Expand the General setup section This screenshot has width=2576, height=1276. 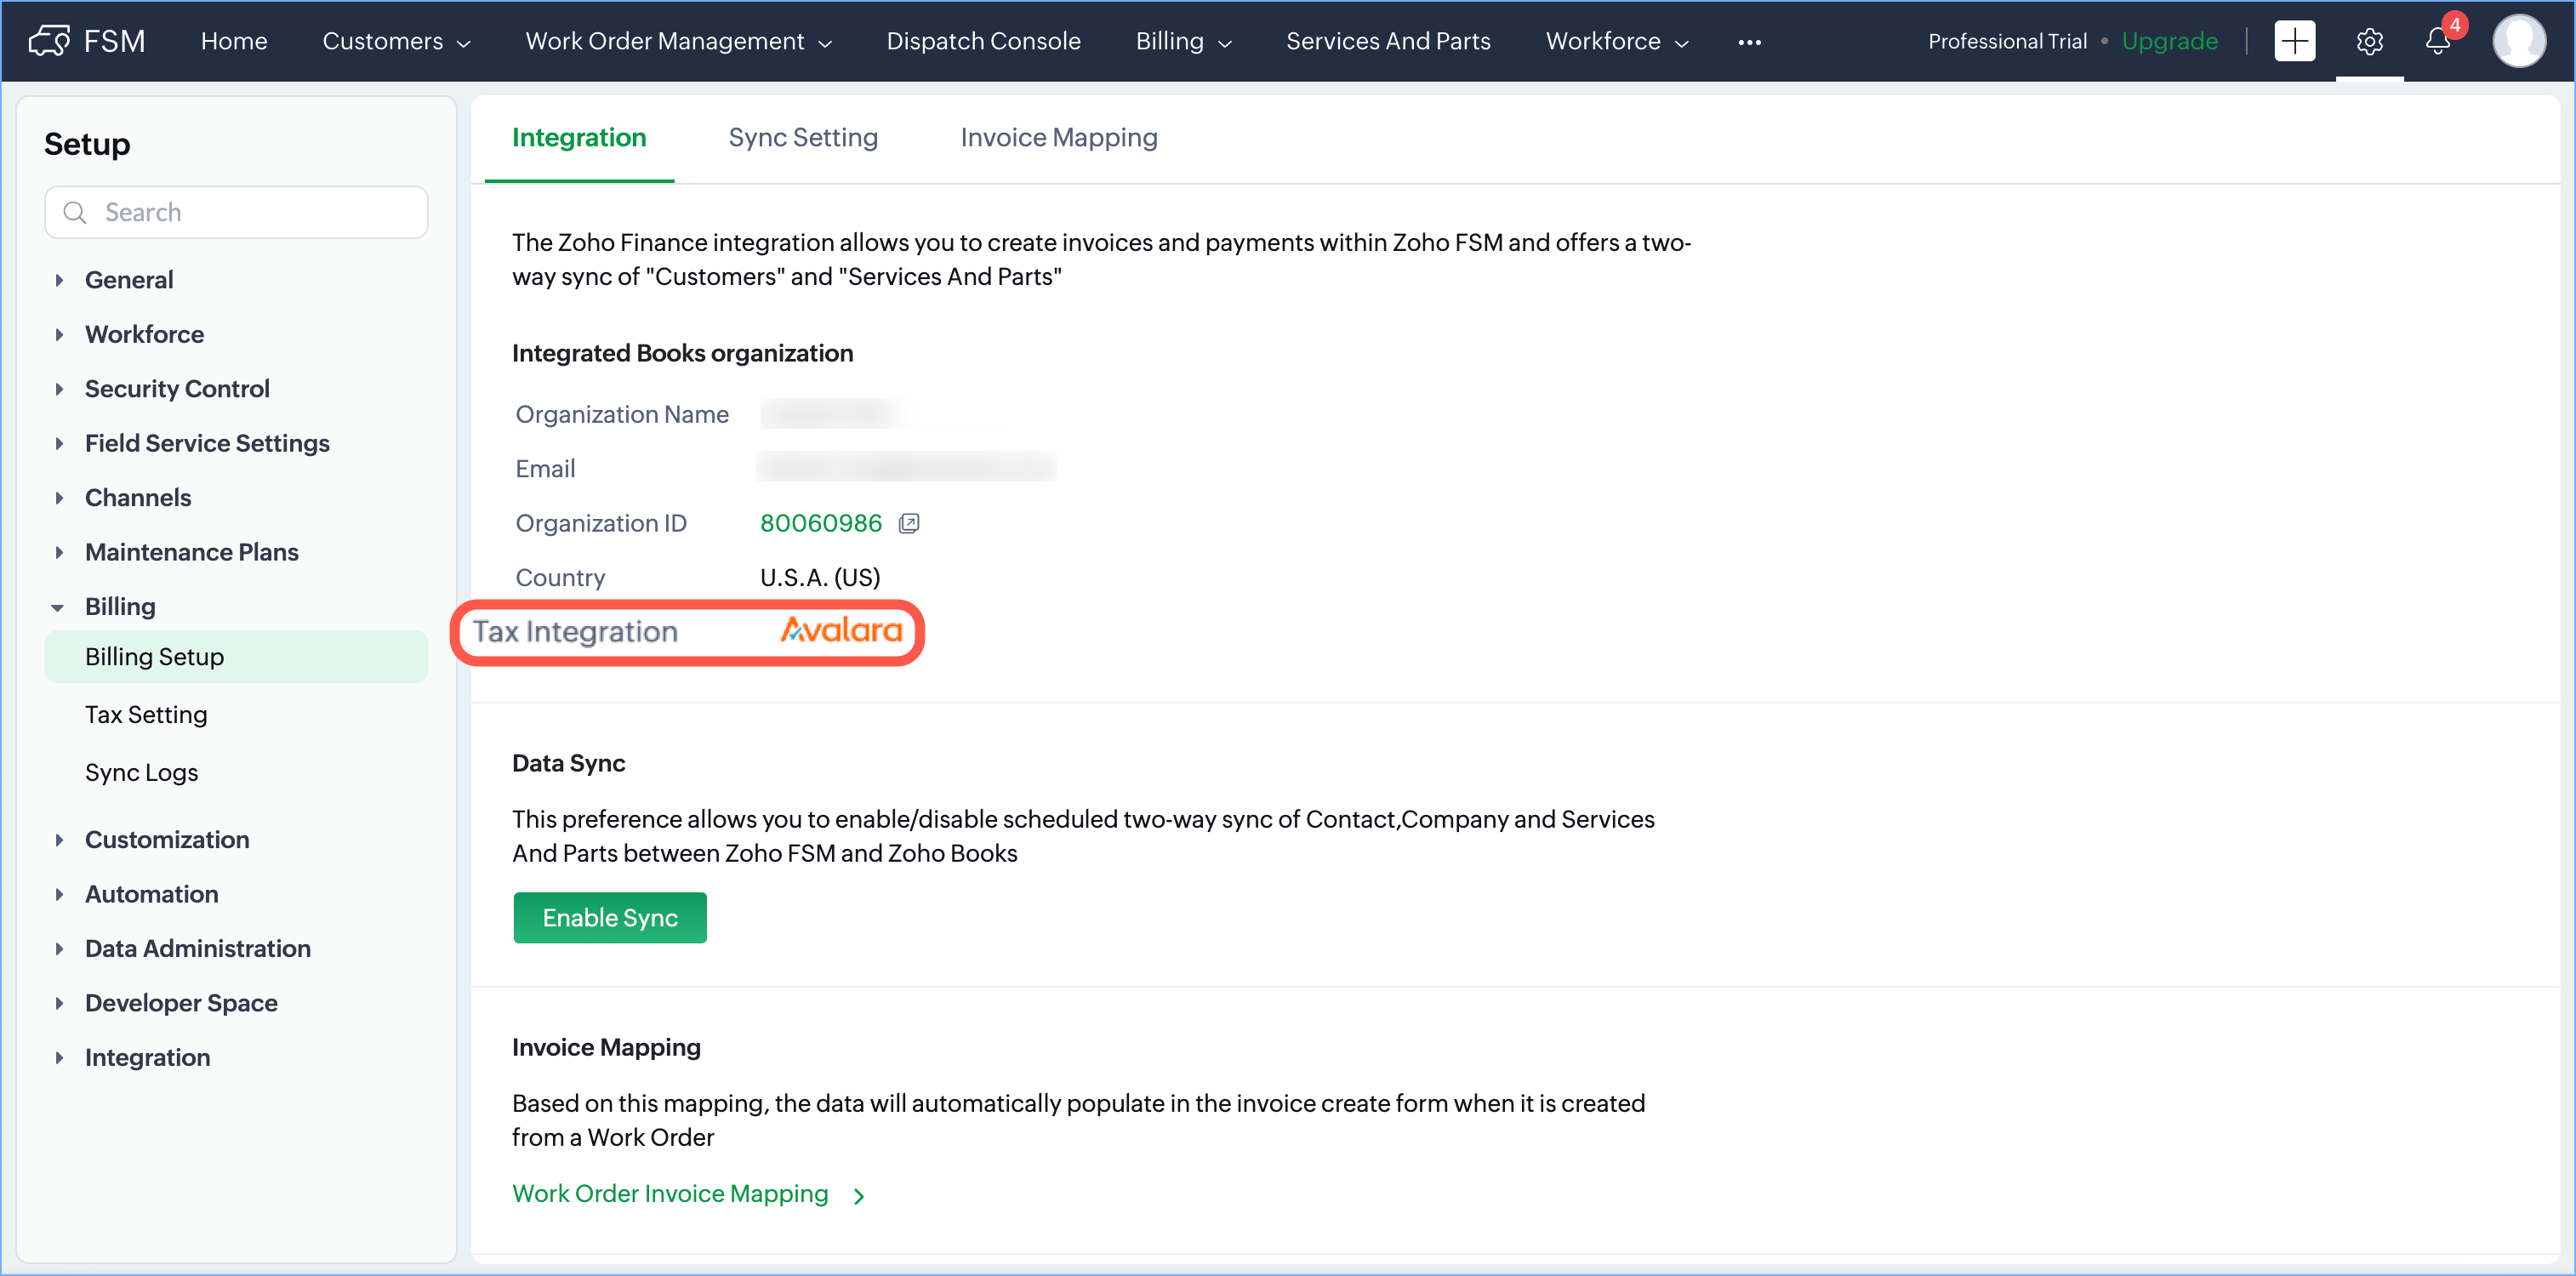point(59,280)
